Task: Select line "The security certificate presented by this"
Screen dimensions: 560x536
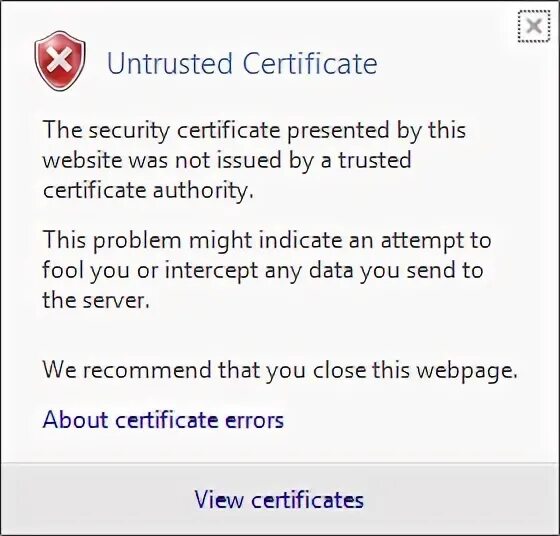Action: [254, 131]
